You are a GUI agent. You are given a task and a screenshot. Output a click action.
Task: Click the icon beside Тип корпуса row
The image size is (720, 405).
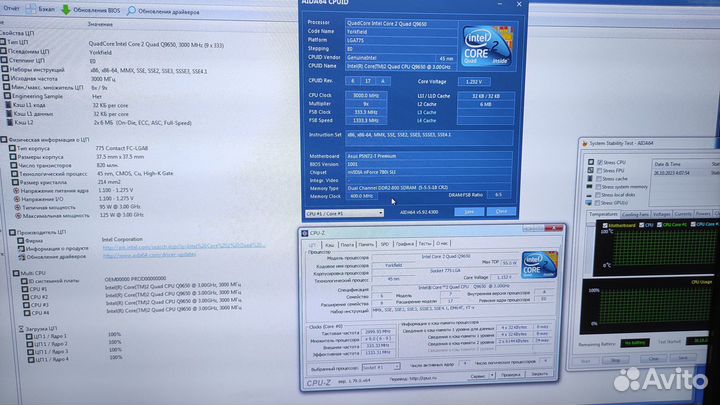12,148
